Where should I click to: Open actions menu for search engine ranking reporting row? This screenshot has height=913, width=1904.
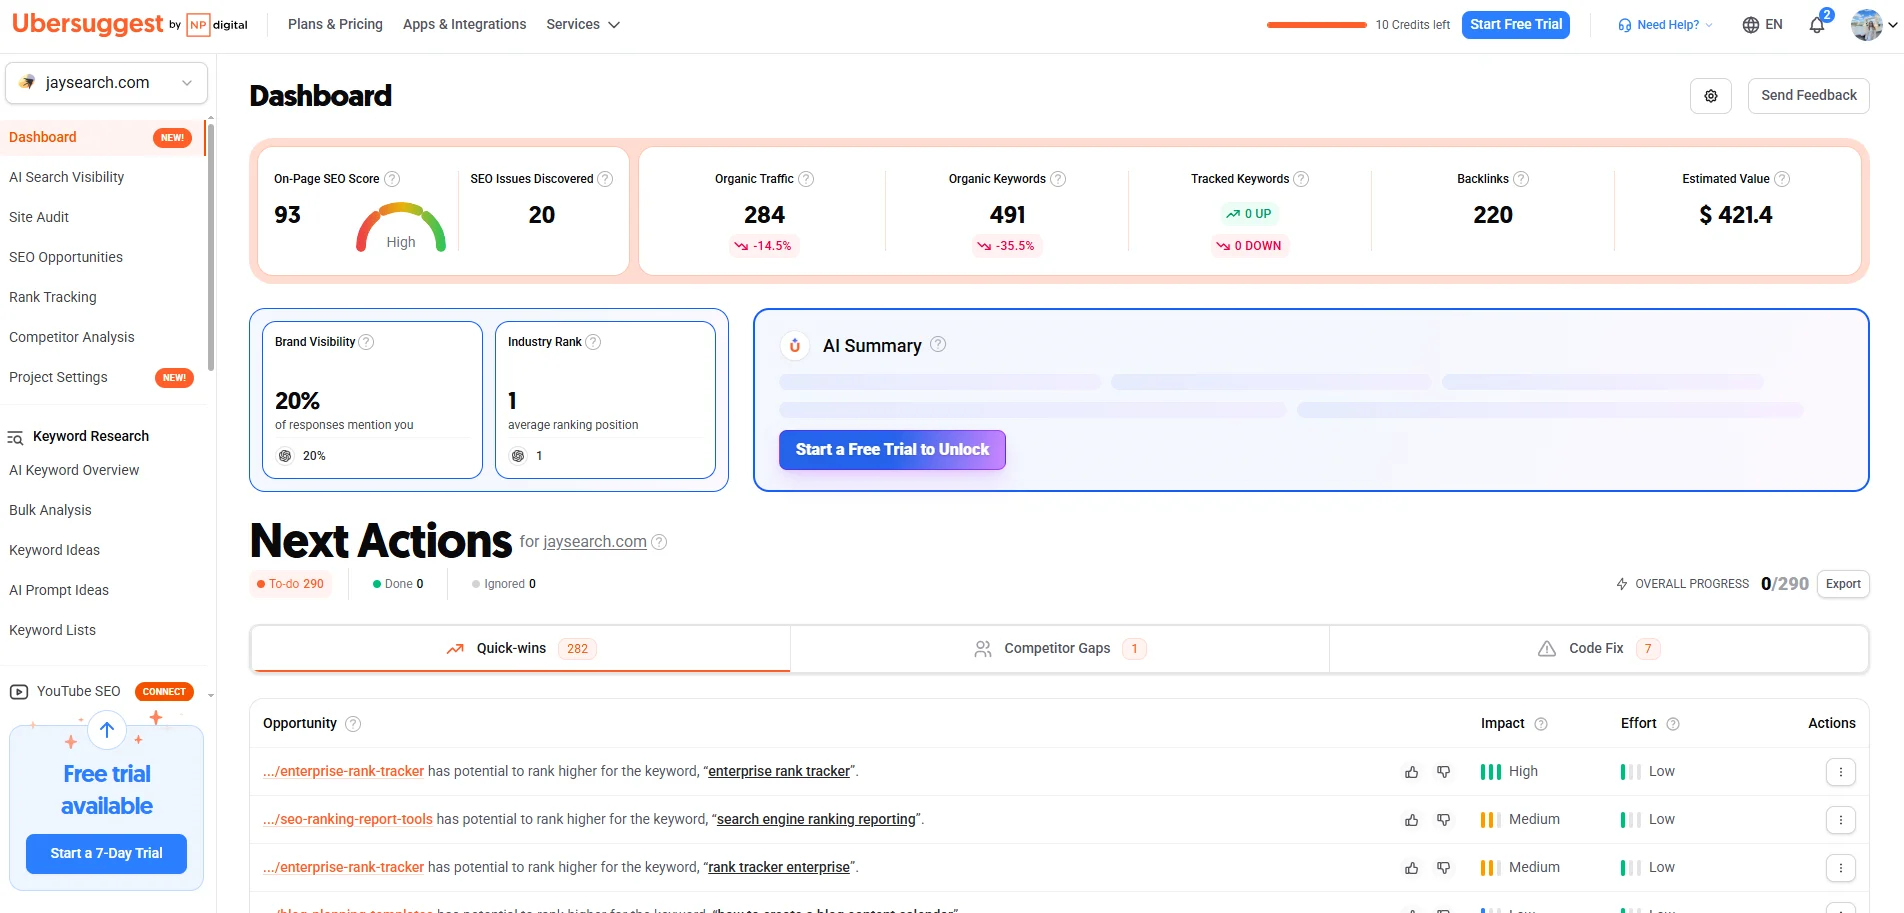1841,820
